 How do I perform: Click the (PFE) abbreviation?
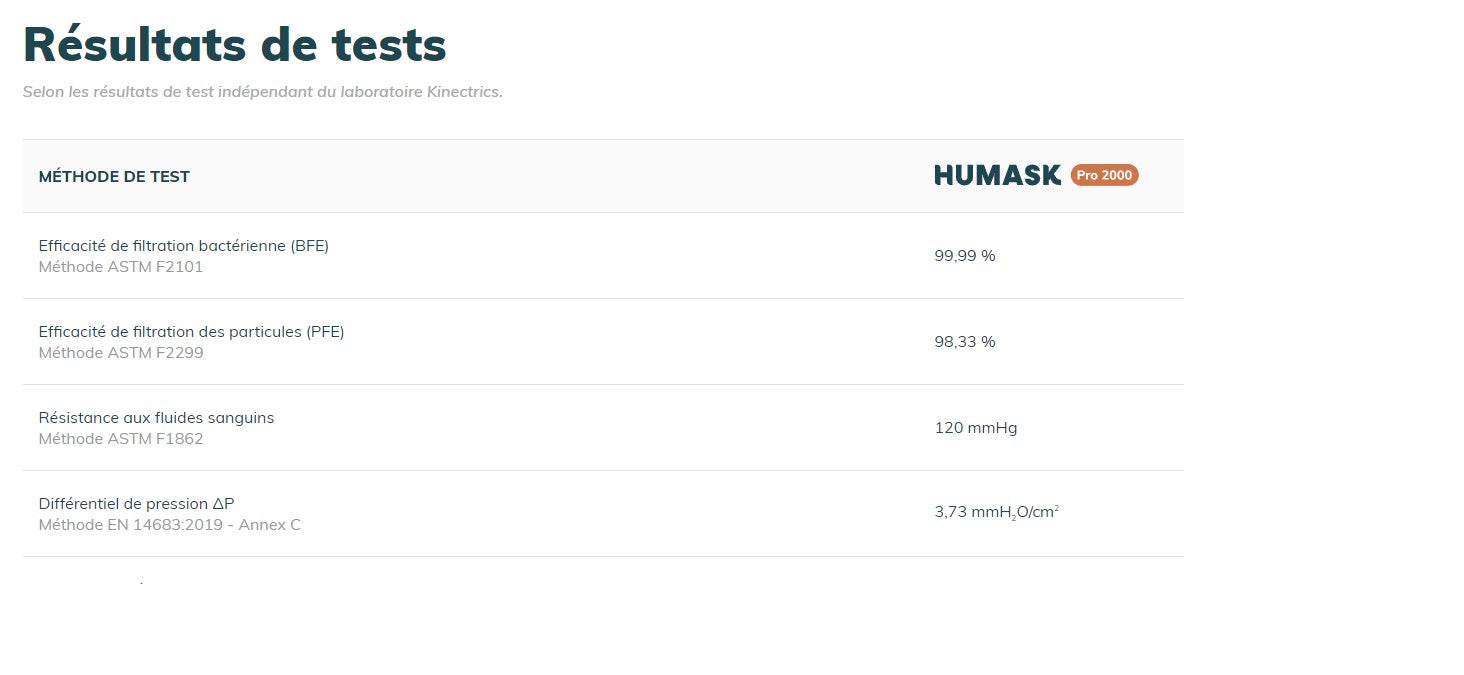(326, 332)
